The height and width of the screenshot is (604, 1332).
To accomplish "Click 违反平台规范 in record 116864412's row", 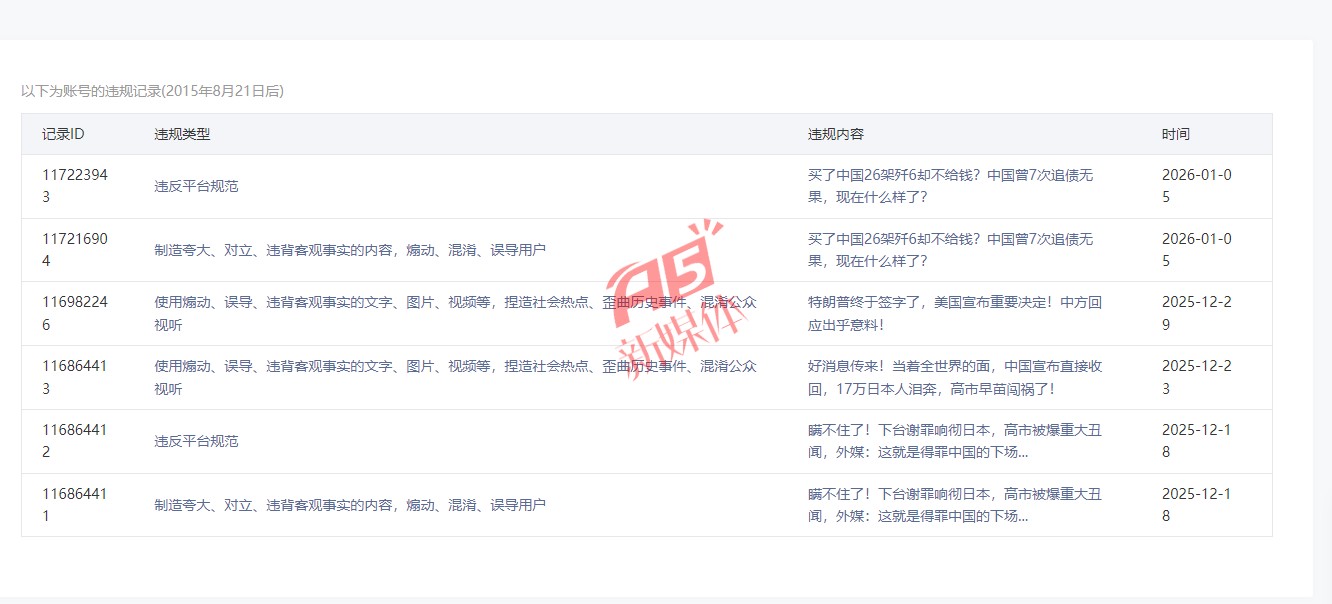I will point(196,441).
